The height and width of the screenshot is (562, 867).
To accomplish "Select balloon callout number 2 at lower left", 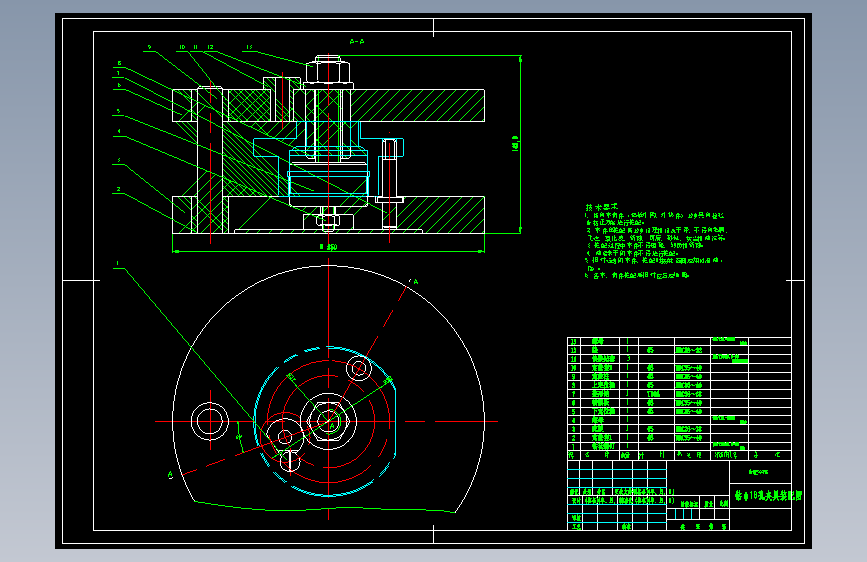I will coord(118,190).
